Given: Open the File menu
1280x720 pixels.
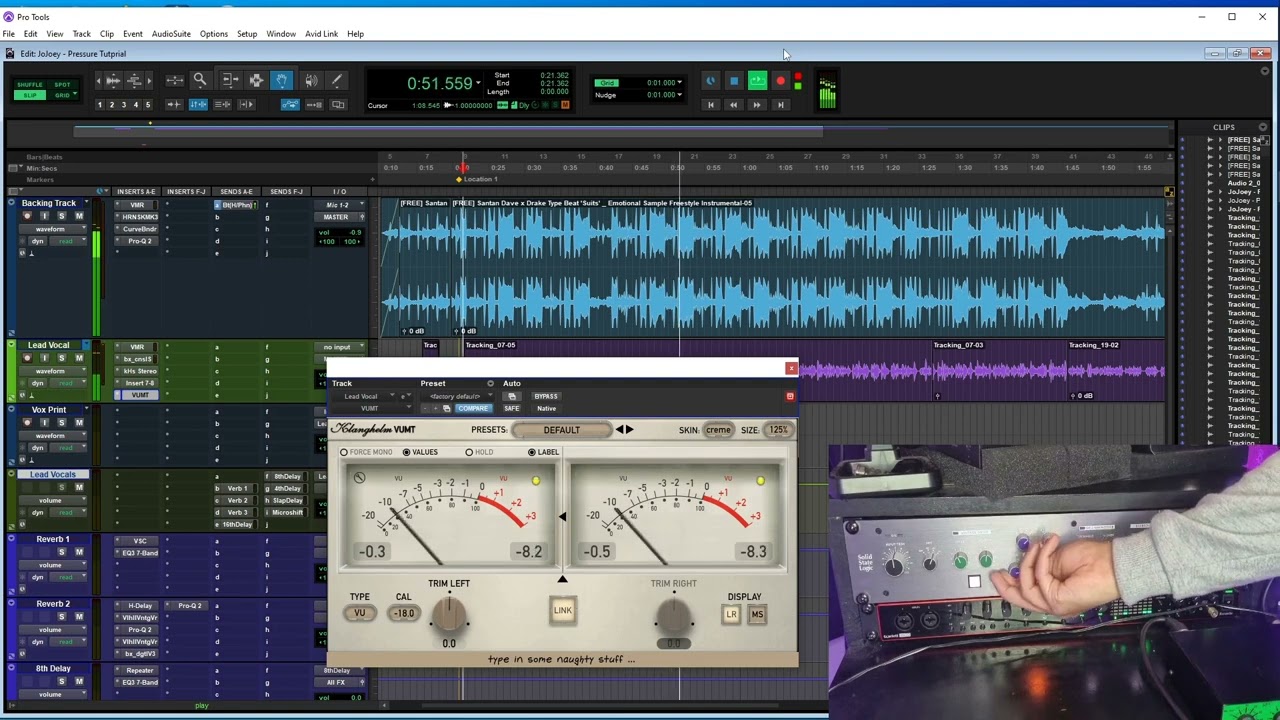Looking at the screenshot, I should [8, 34].
